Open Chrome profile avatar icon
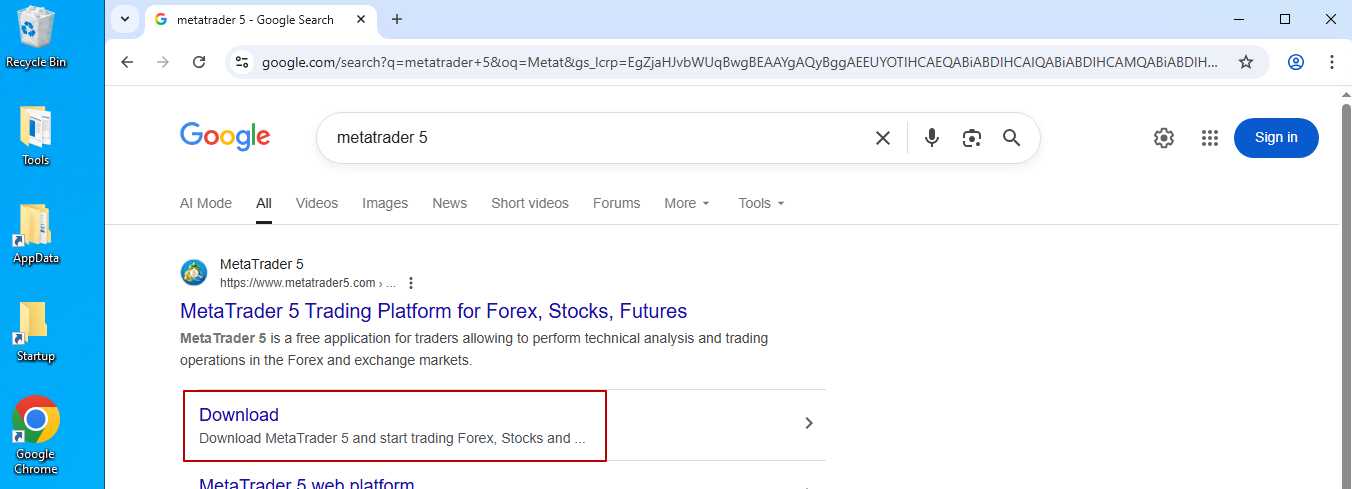The width and height of the screenshot is (1352, 489). [x=1296, y=62]
